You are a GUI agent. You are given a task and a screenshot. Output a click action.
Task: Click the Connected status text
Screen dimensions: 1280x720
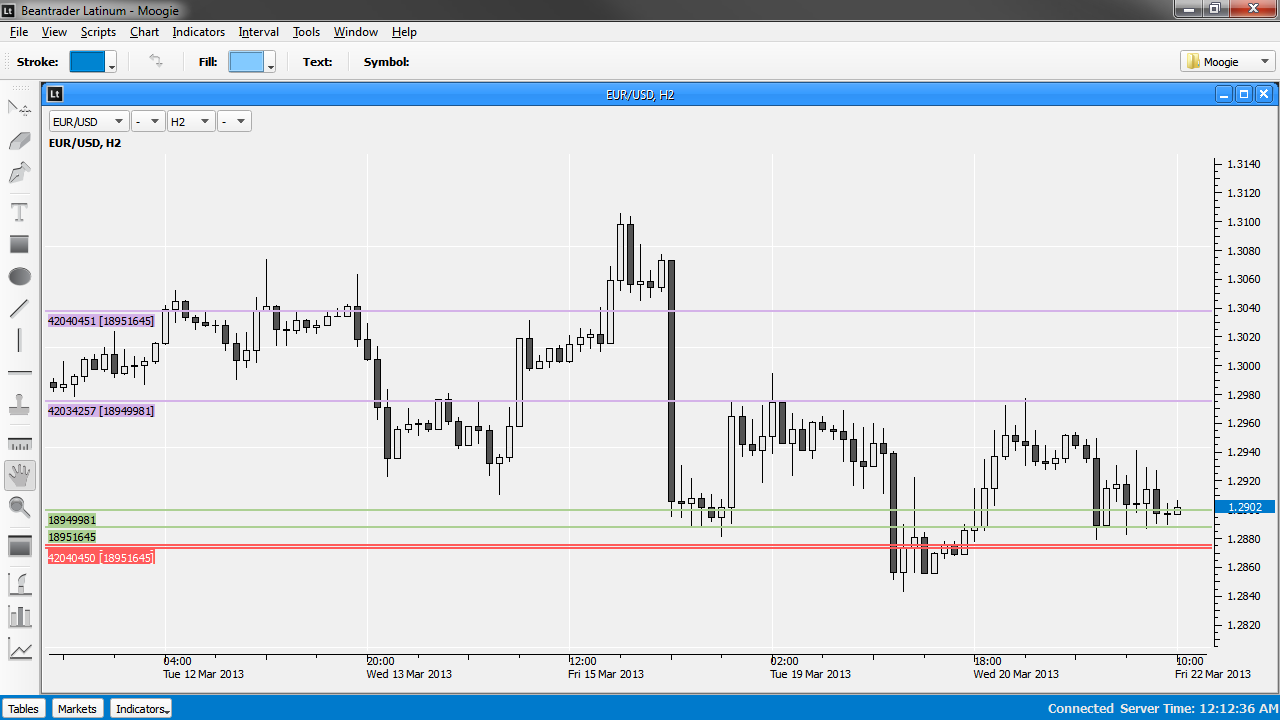(x=1081, y=708)
